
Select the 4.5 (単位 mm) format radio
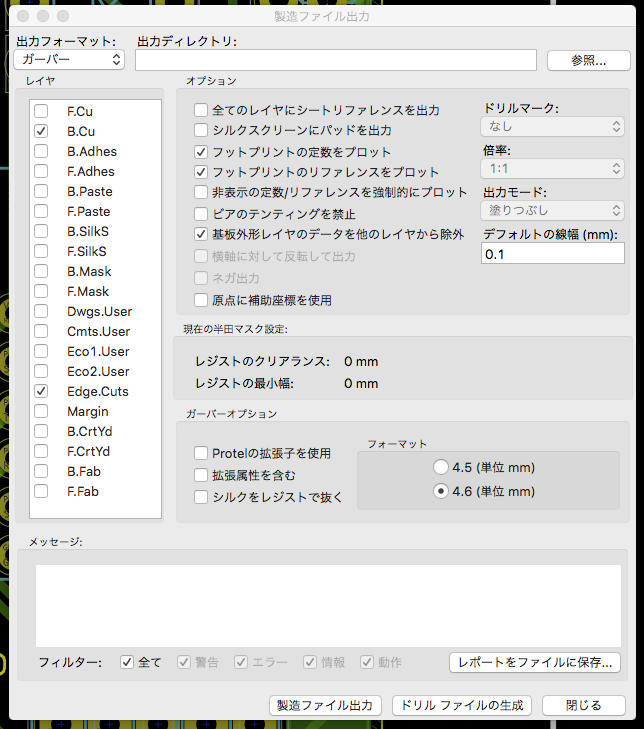[441, 467]
